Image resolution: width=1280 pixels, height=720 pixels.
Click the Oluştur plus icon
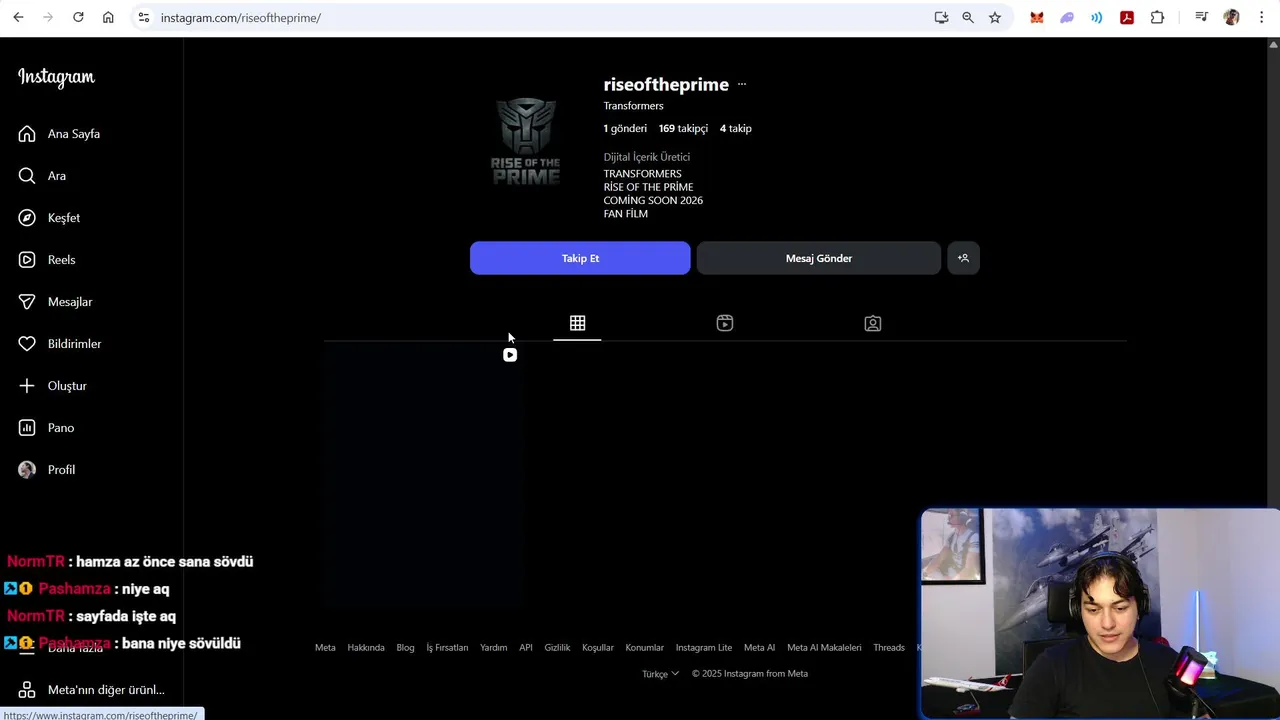pos(27,386)
